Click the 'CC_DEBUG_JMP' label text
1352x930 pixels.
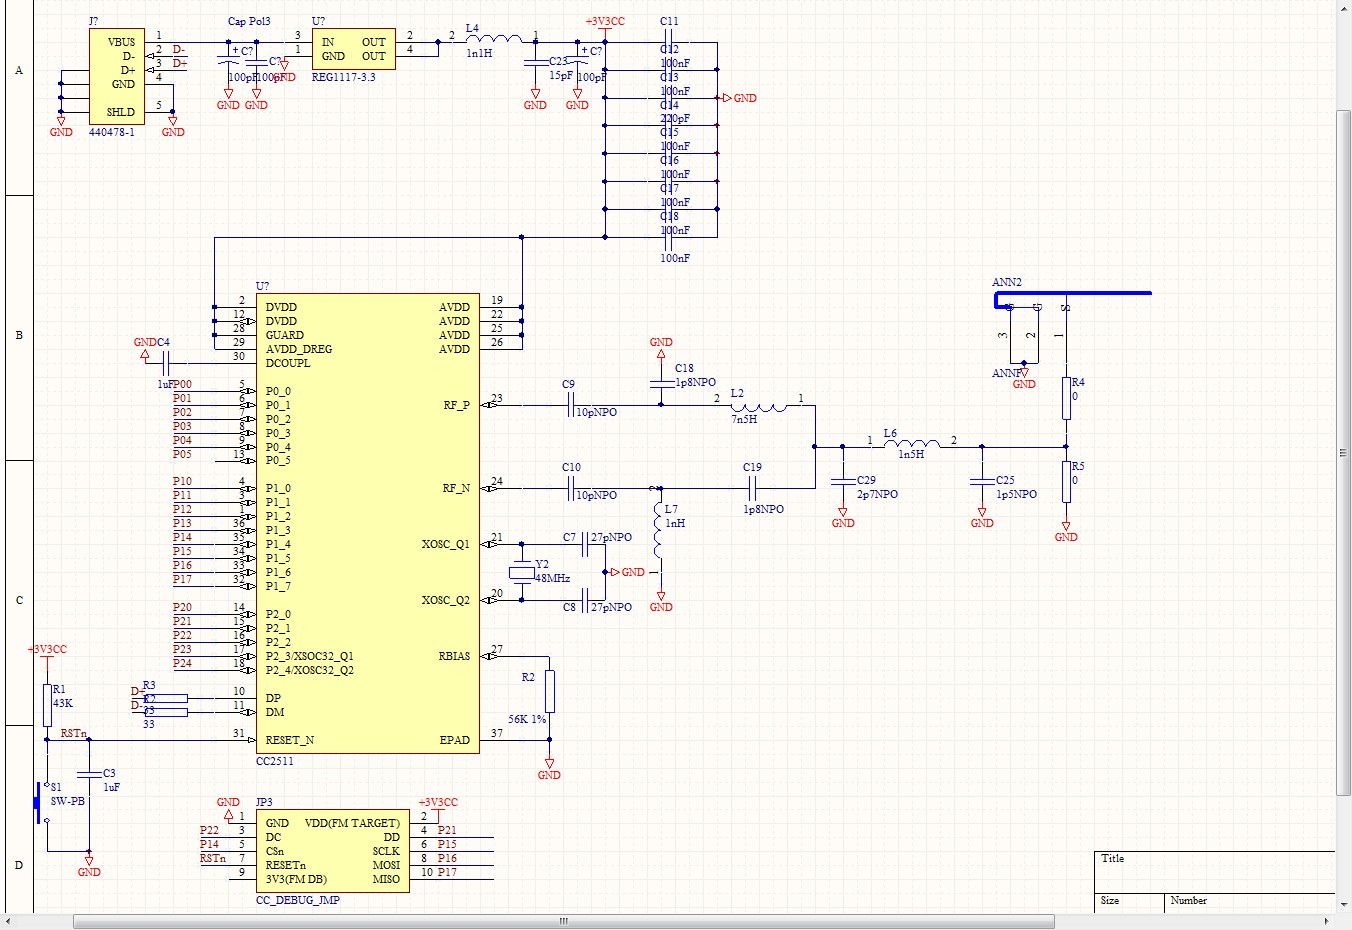coord(298,900)
